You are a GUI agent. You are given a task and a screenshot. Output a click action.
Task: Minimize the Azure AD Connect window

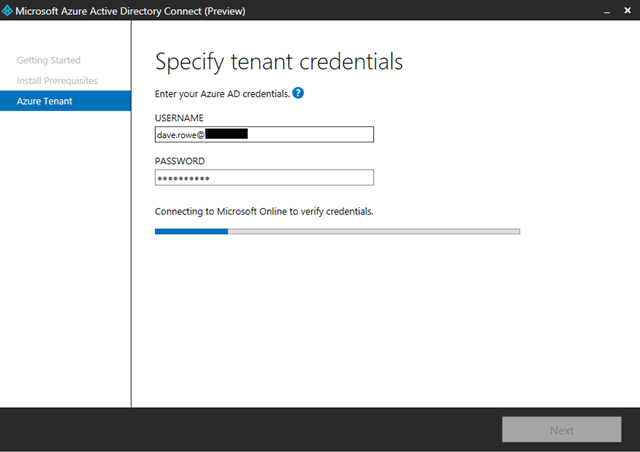point(607,11)
